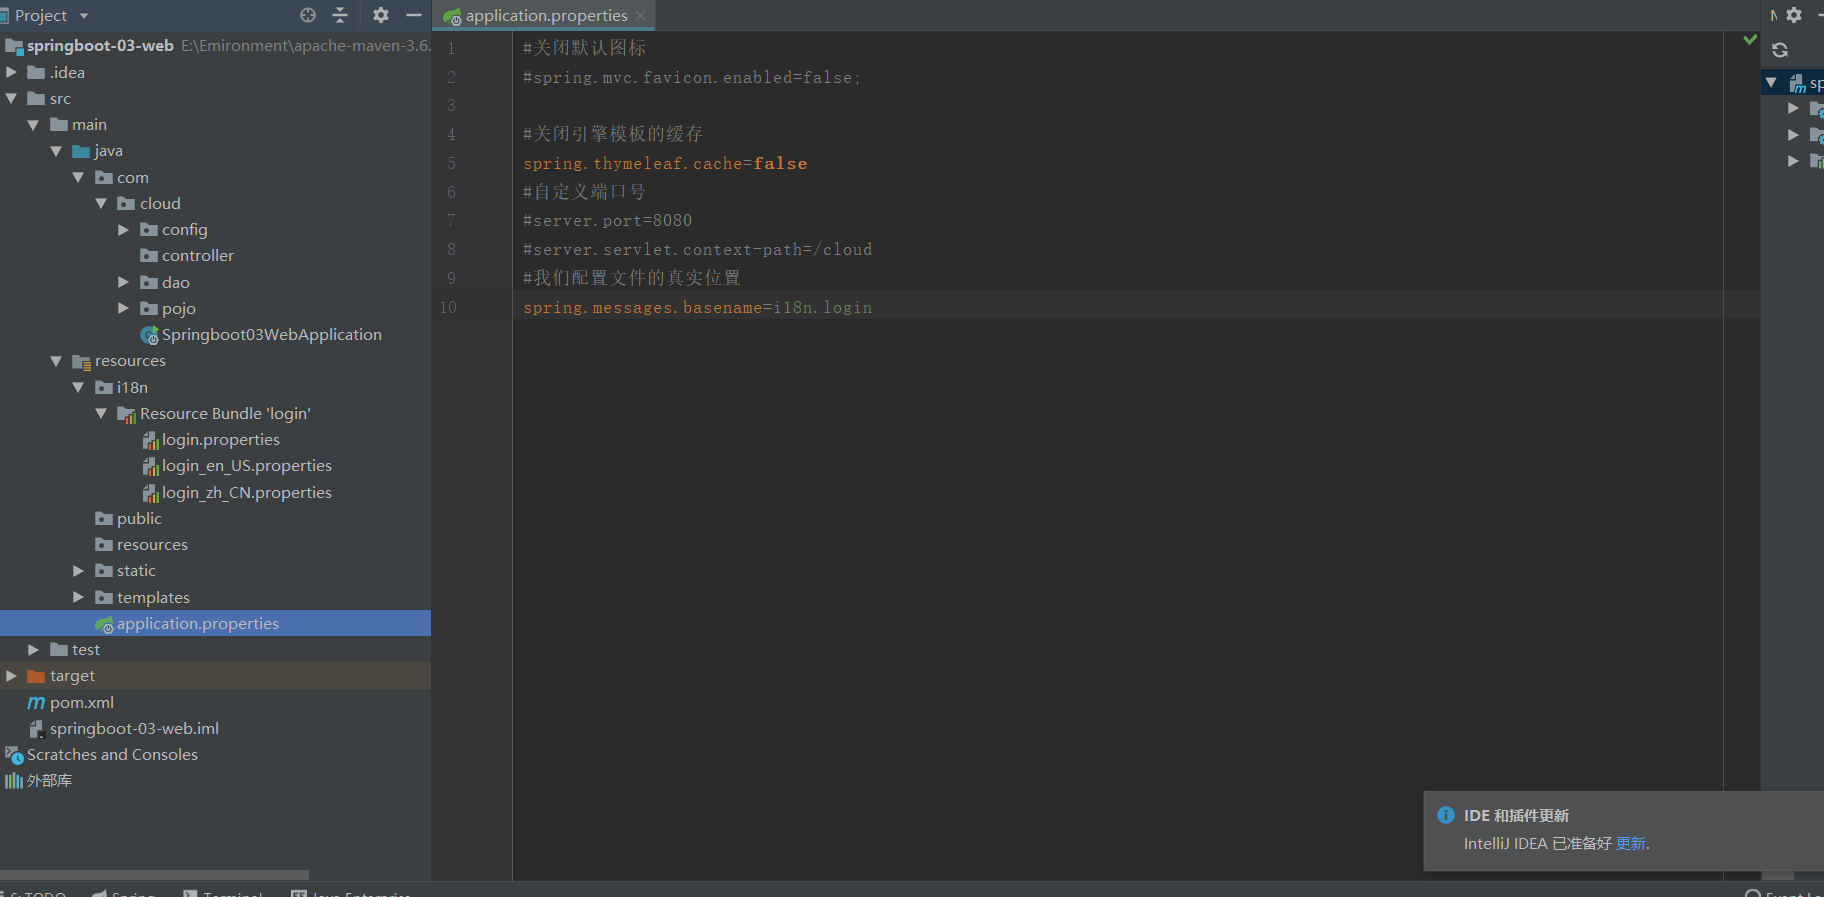1824x897 pixels.
Task: Close the application.properties tab
Action: (640, 16)
